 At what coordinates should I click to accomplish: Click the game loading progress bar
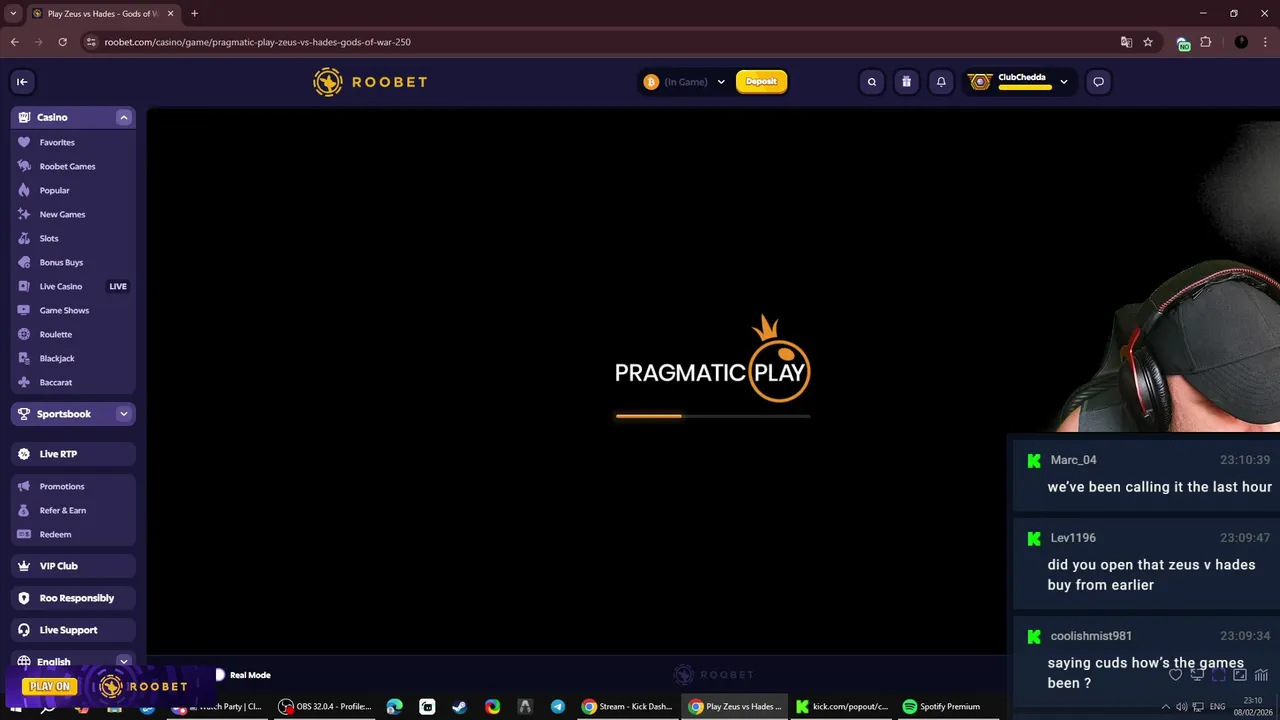point(713,416)
